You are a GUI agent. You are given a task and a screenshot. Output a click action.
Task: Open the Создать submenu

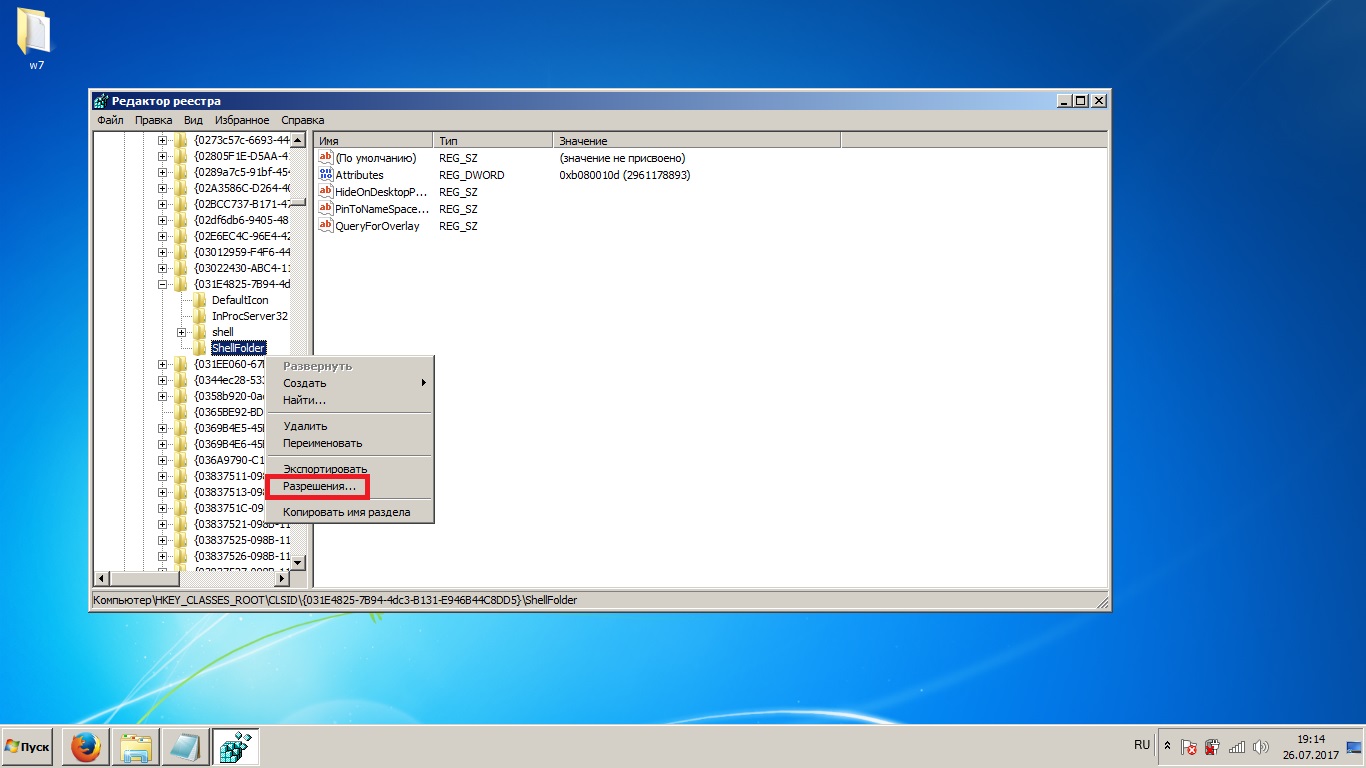349,383
